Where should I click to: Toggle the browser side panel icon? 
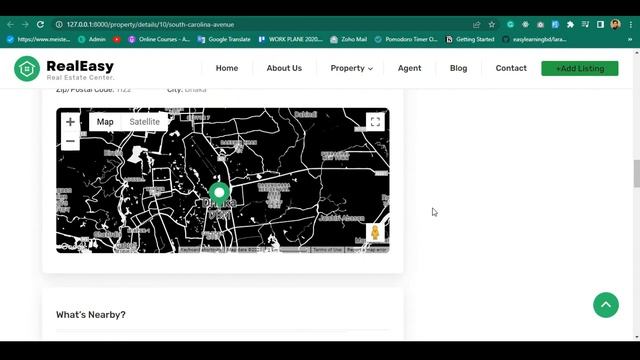pos(600,24)
